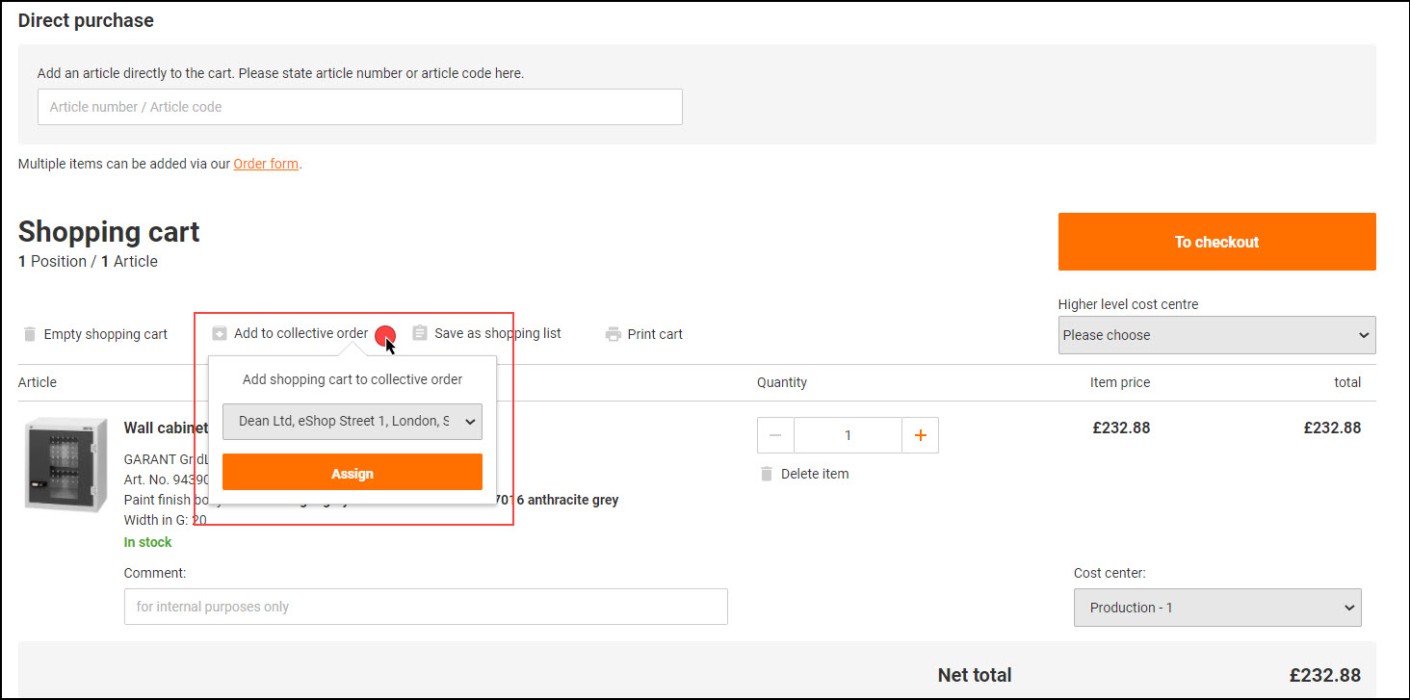This screenshot has height=700, width=1410.
Task: Expand the Dean Ltd address dropdown
Action: pyautogui.click(x=352, y=421)
